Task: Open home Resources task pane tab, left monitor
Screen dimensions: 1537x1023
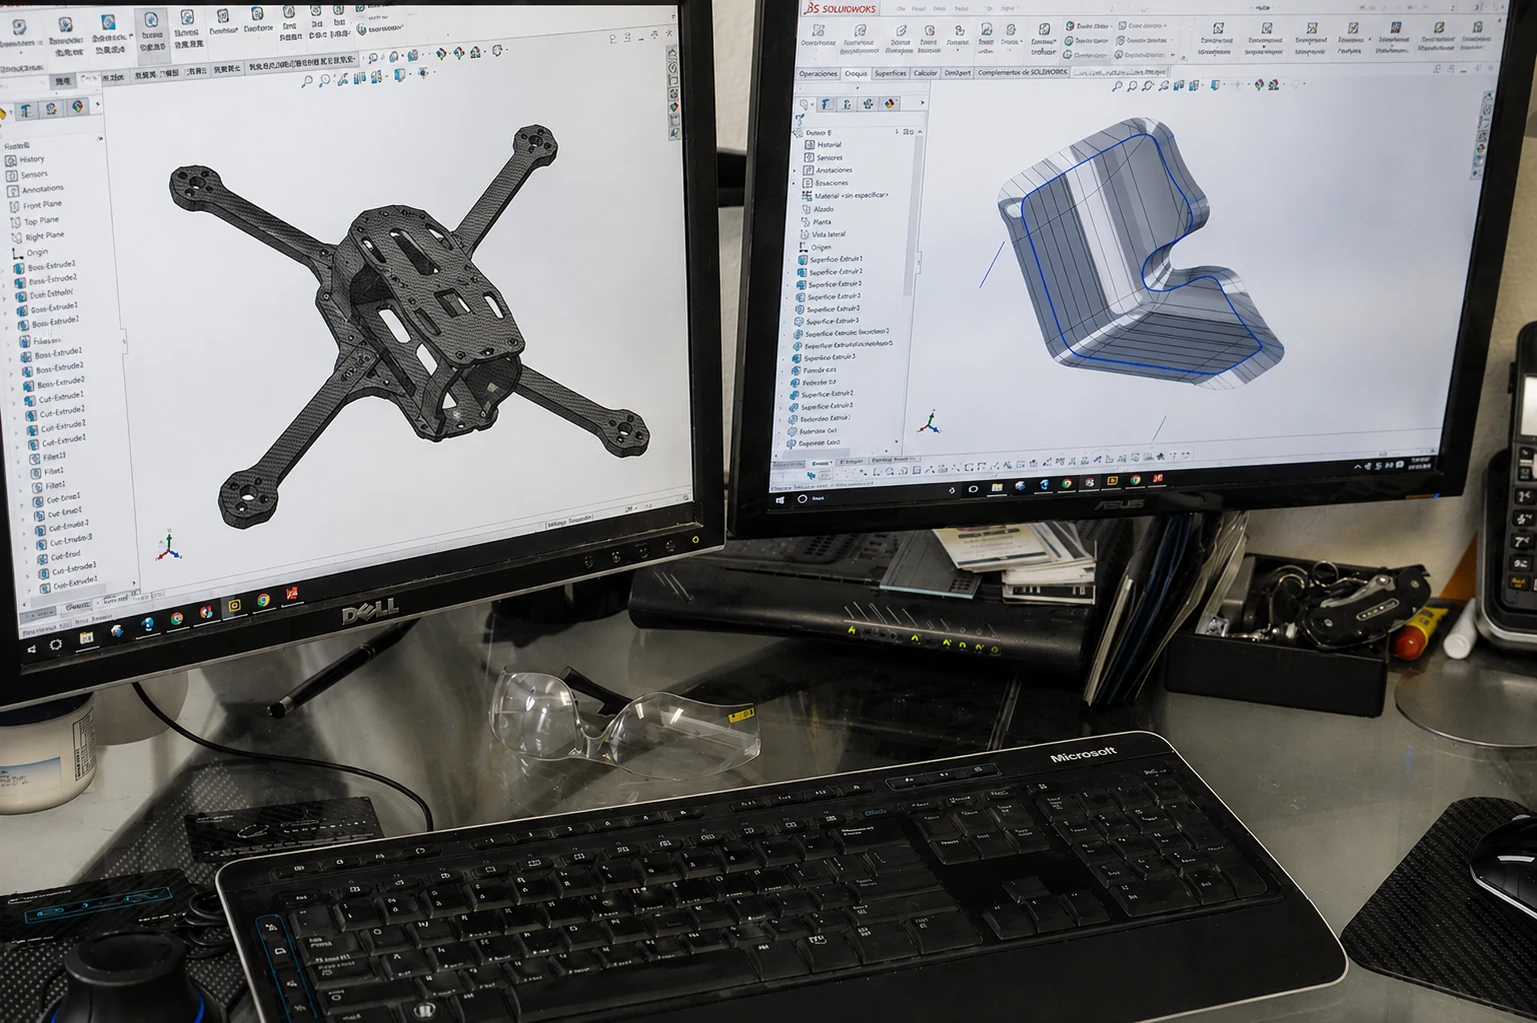Action: pyautogui.click(x=673, y=53)
